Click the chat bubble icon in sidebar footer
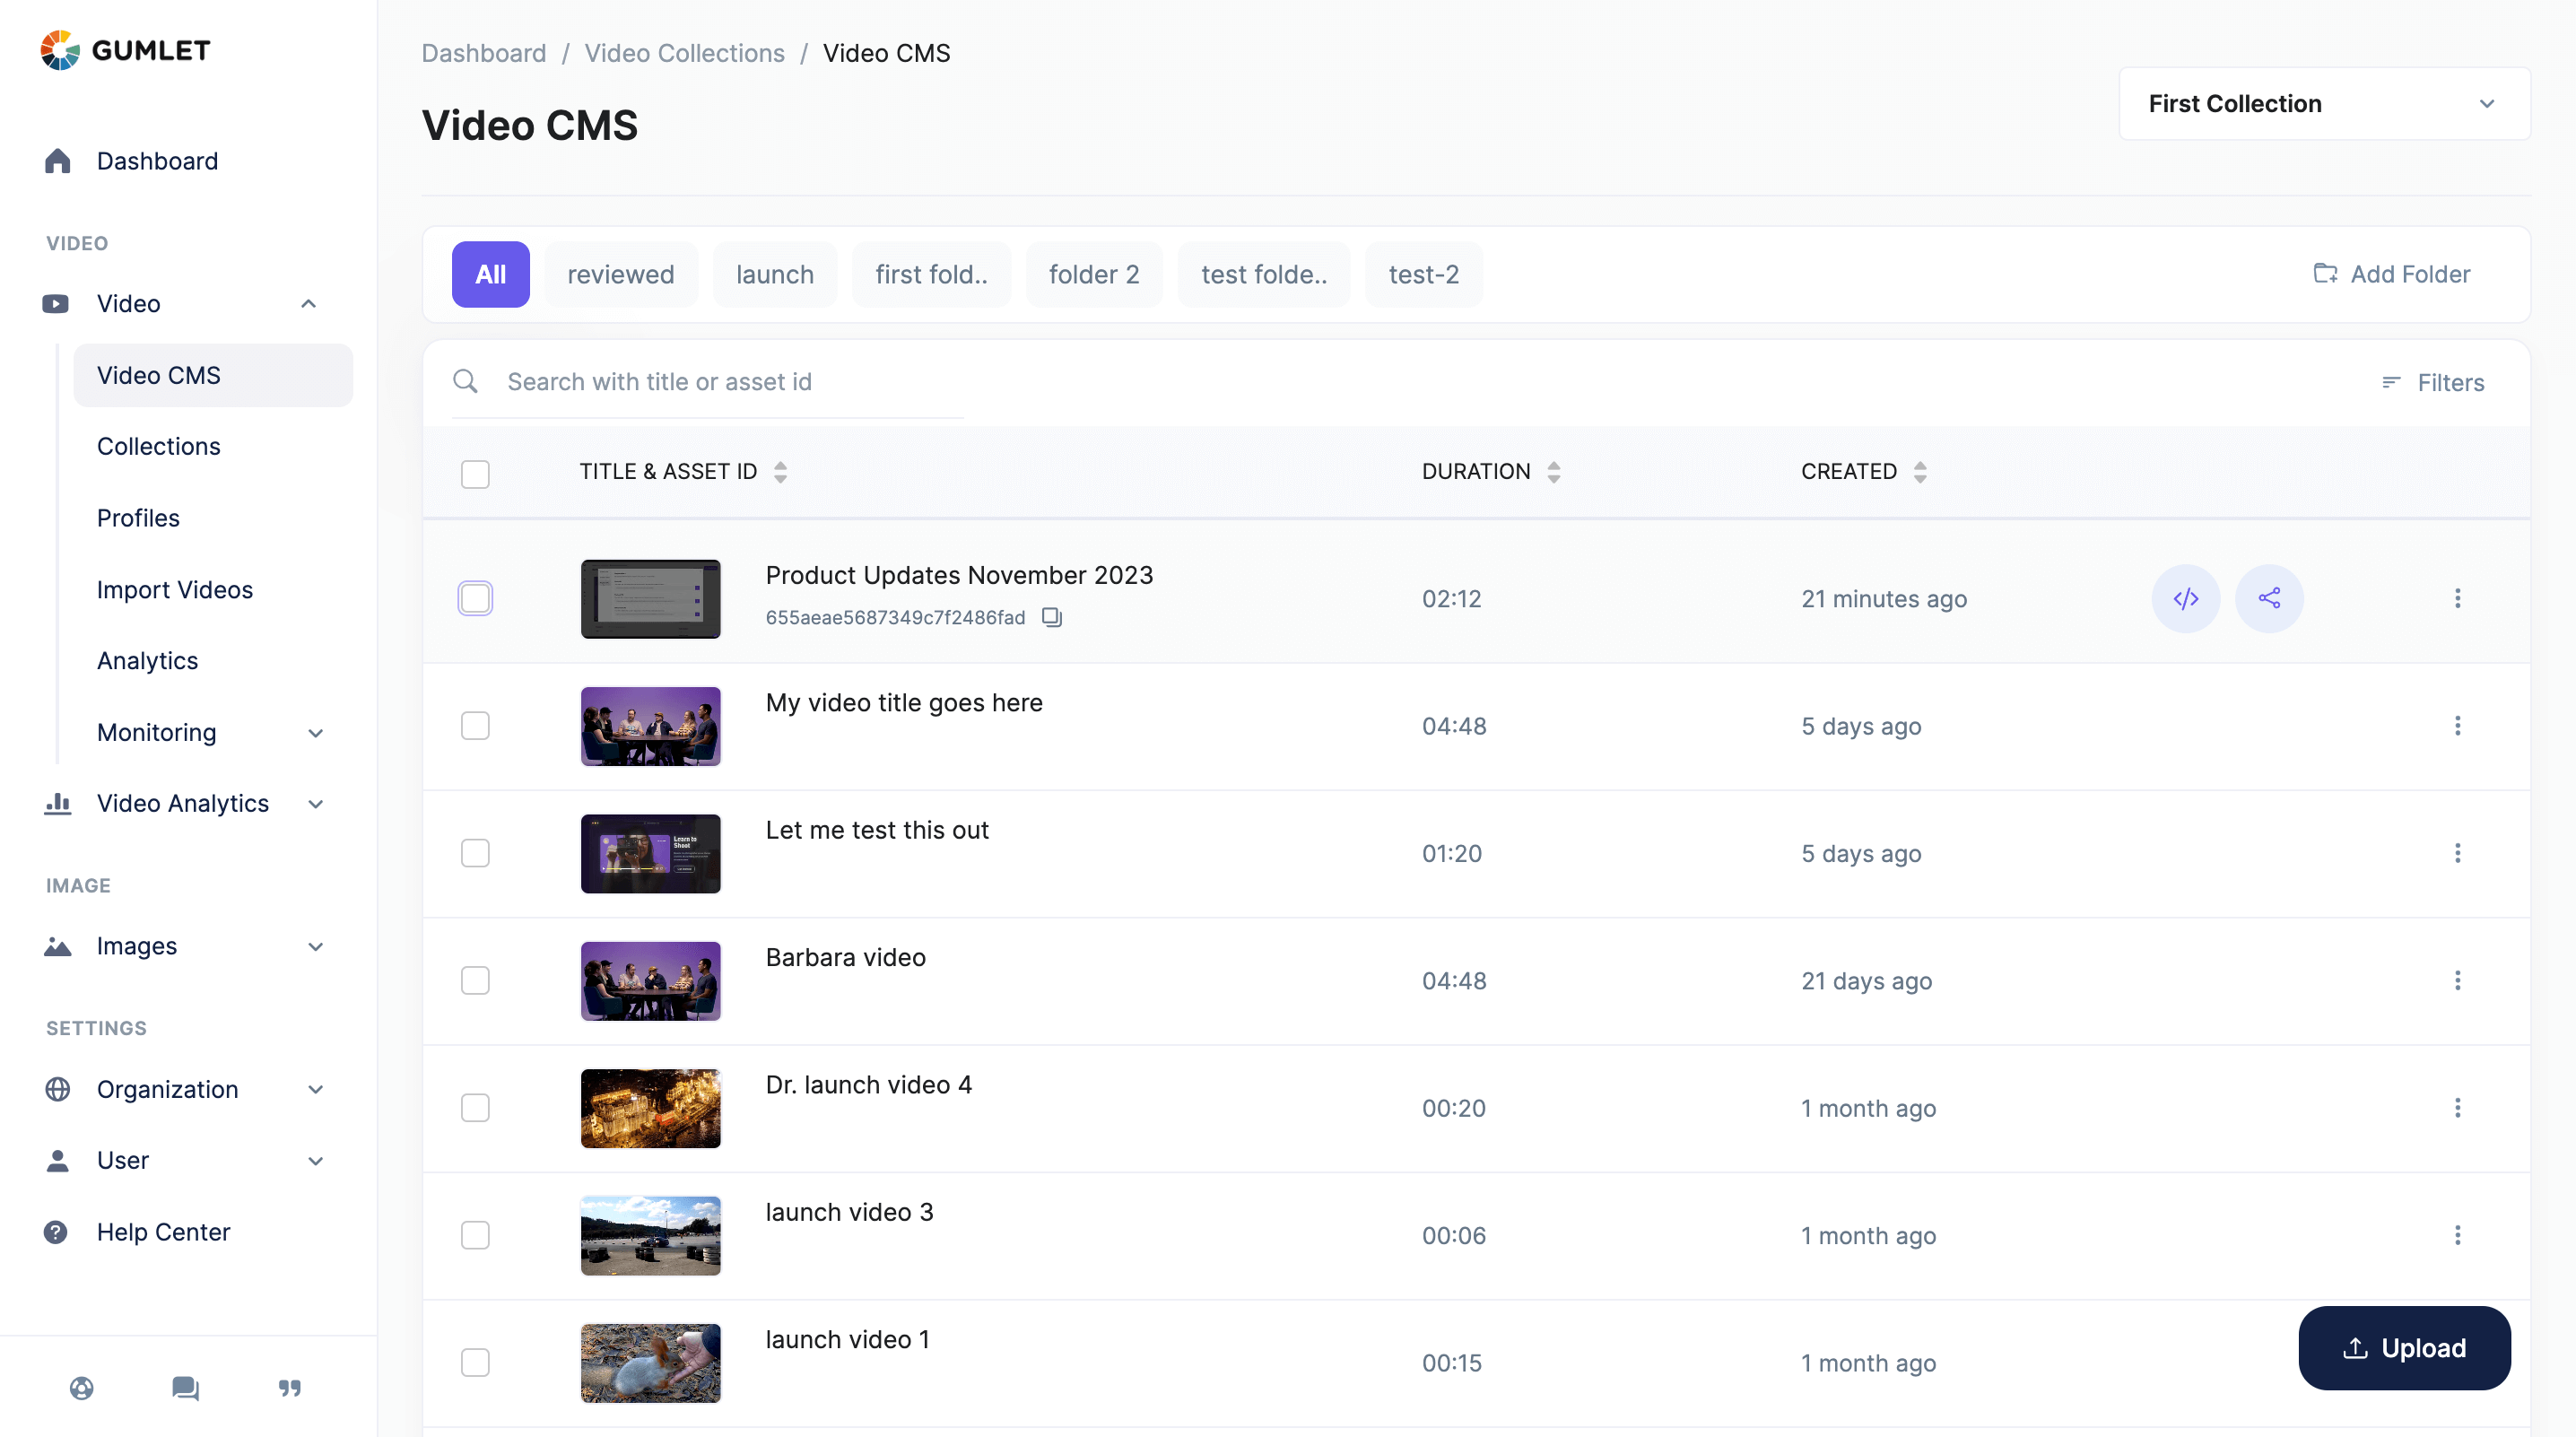 click(185, 1387)
